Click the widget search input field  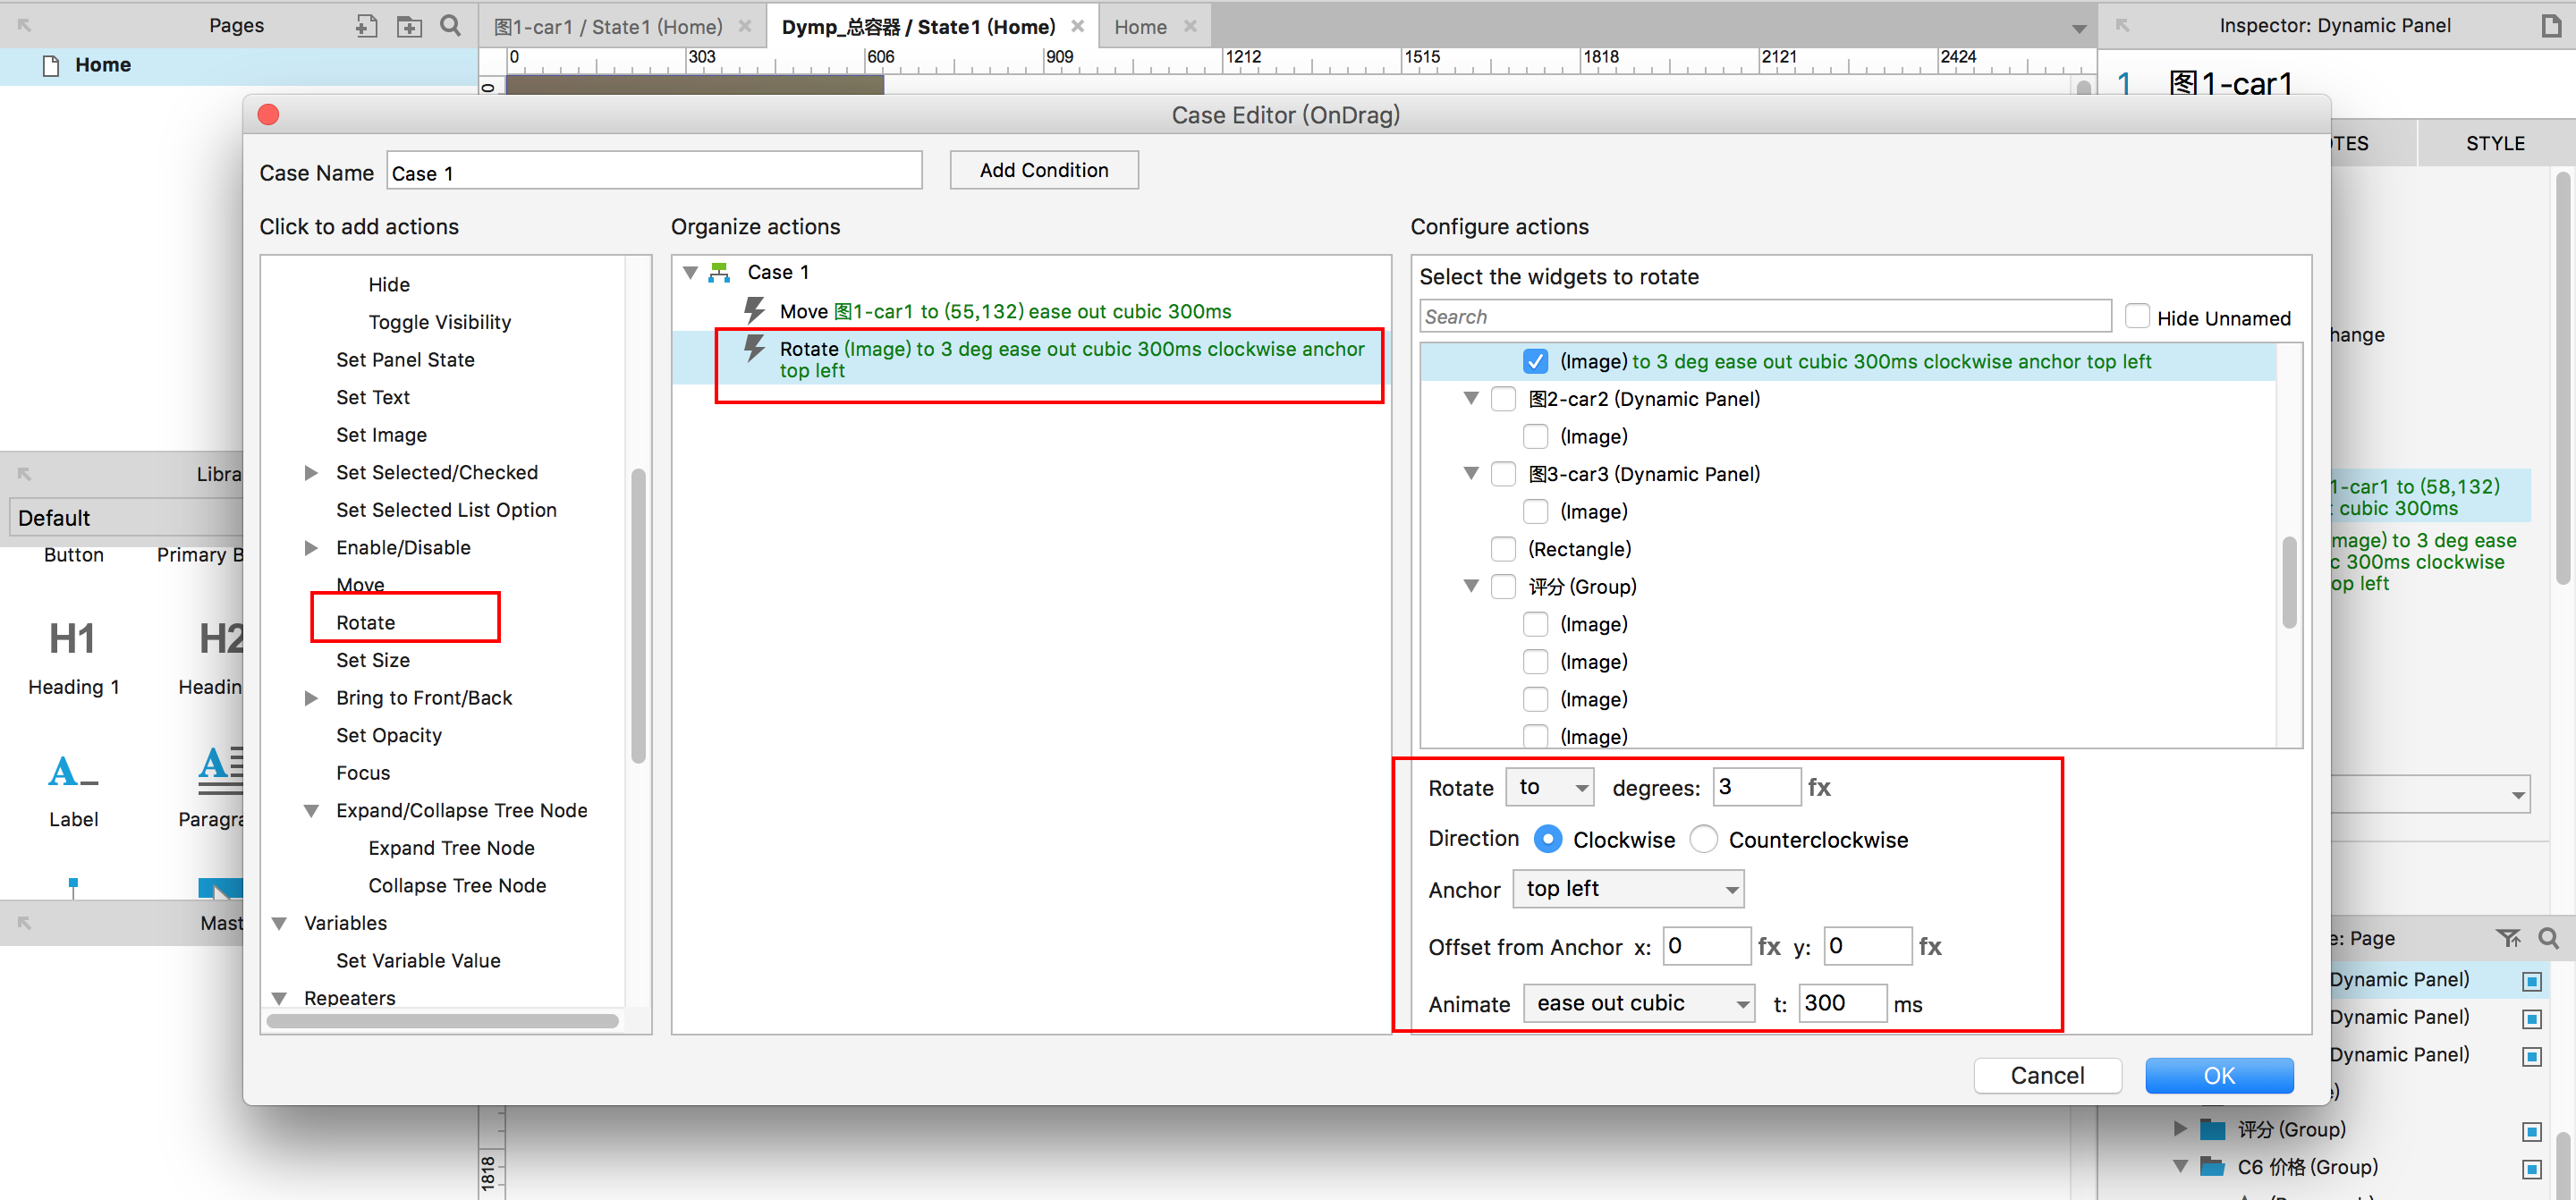tap(1764, 317)
